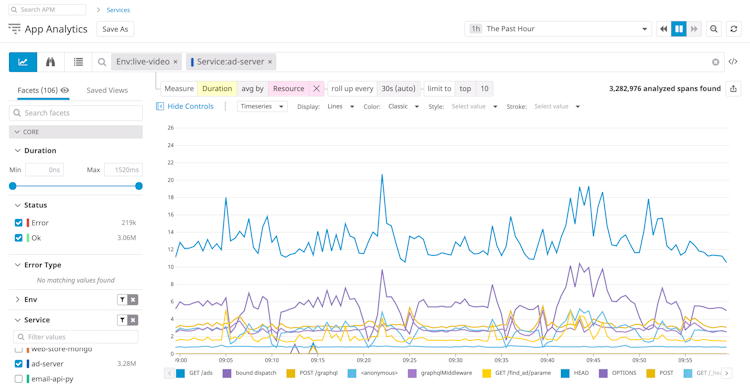Toggle the GET /ads legend swatch
Screen dimensions: 750x389
pos(180,373)
